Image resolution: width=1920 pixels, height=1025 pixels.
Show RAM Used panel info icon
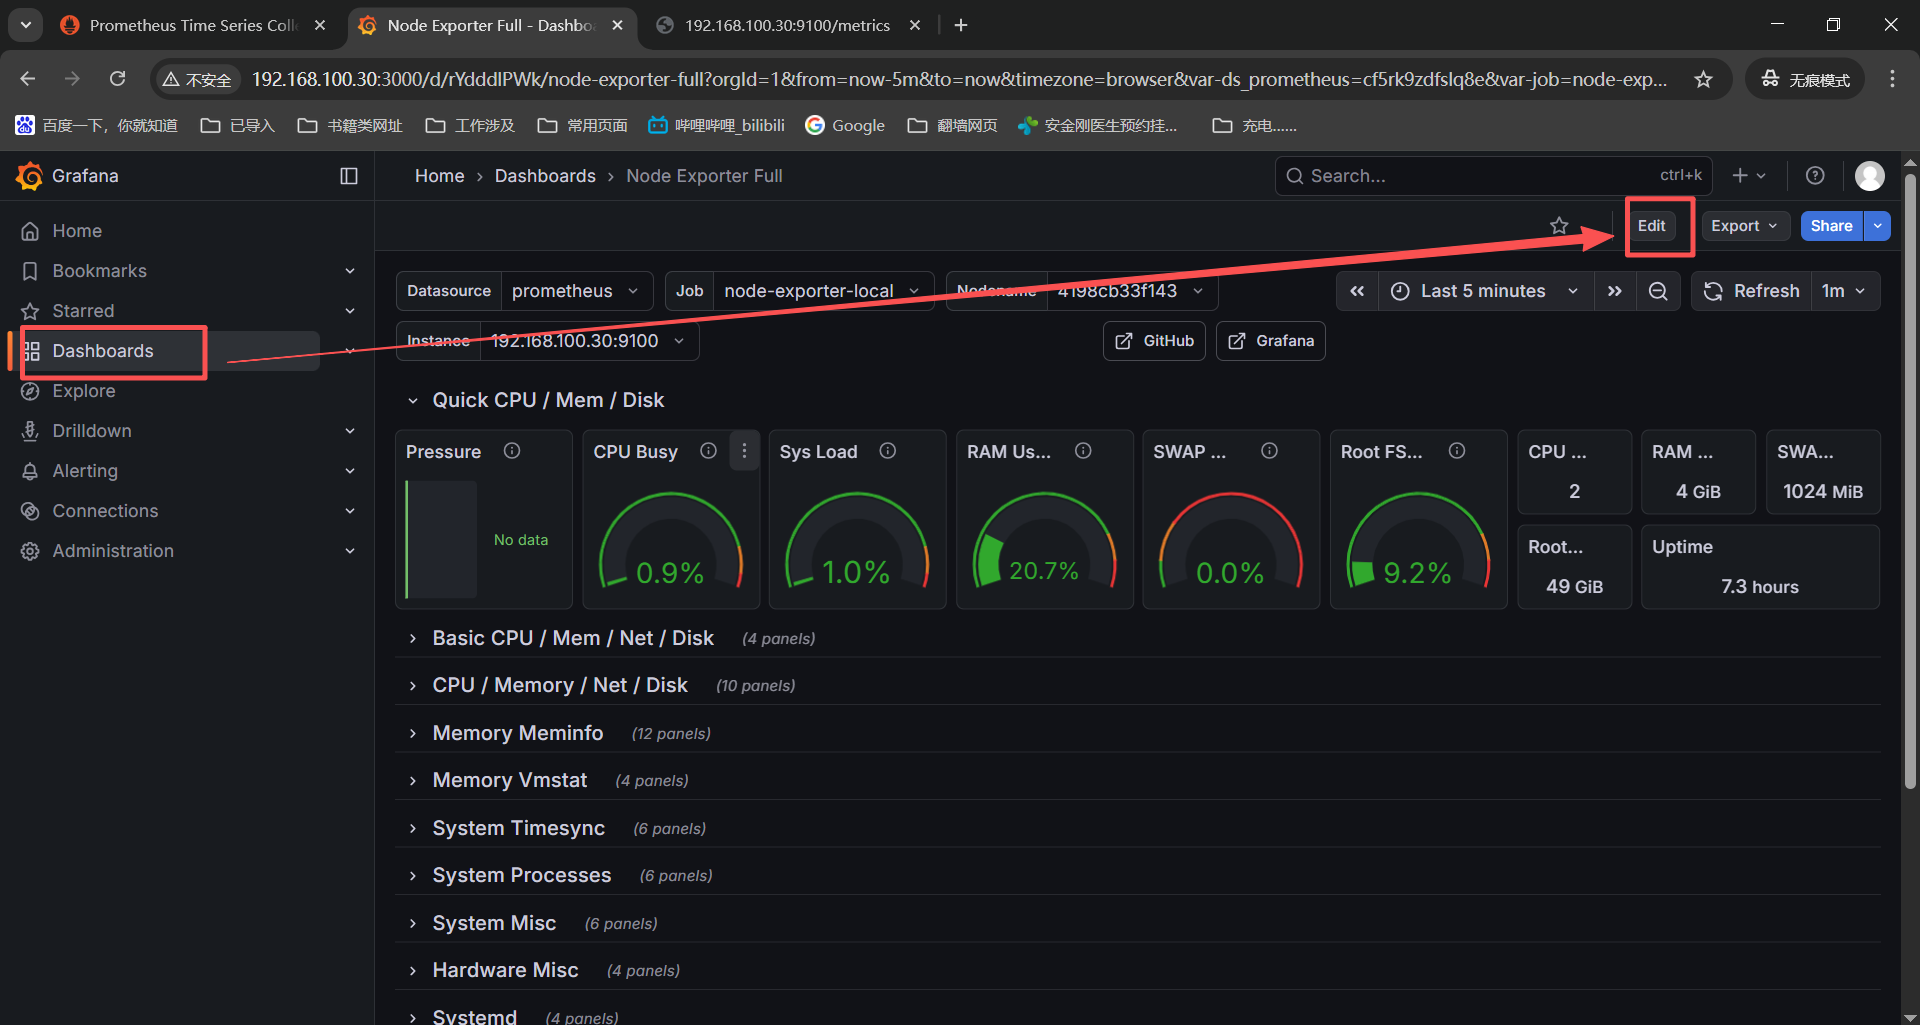coord(1083,451)
